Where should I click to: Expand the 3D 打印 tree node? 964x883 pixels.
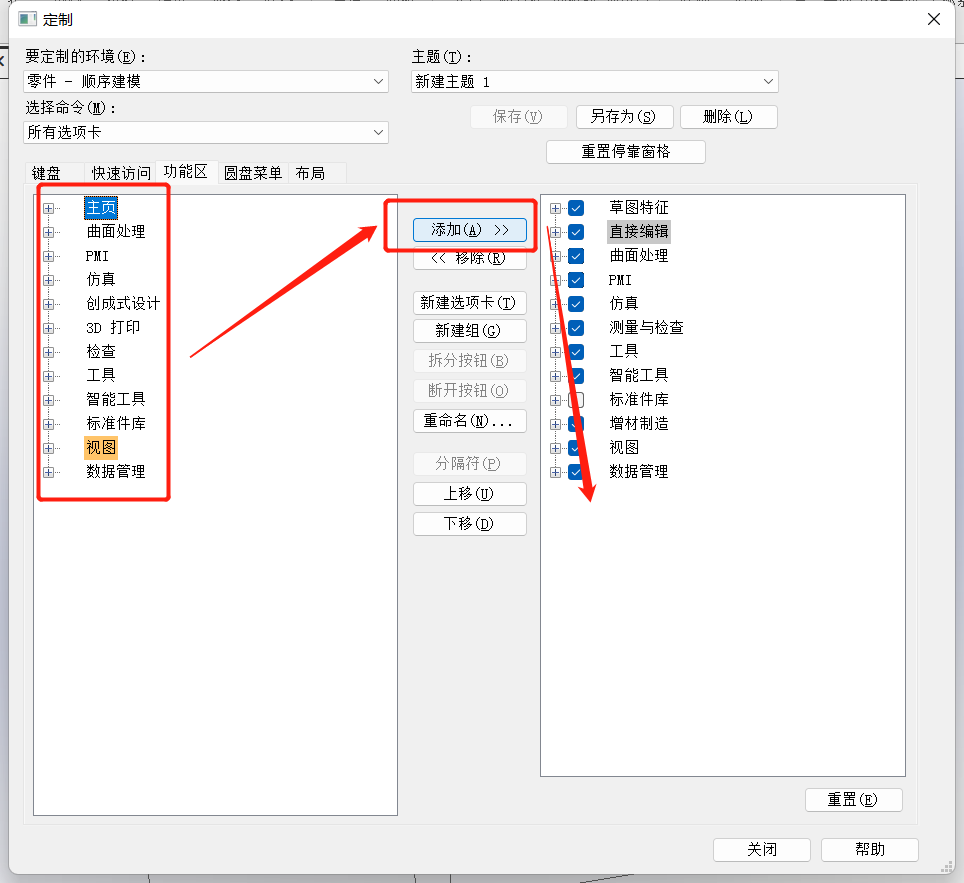click(49, 328)
